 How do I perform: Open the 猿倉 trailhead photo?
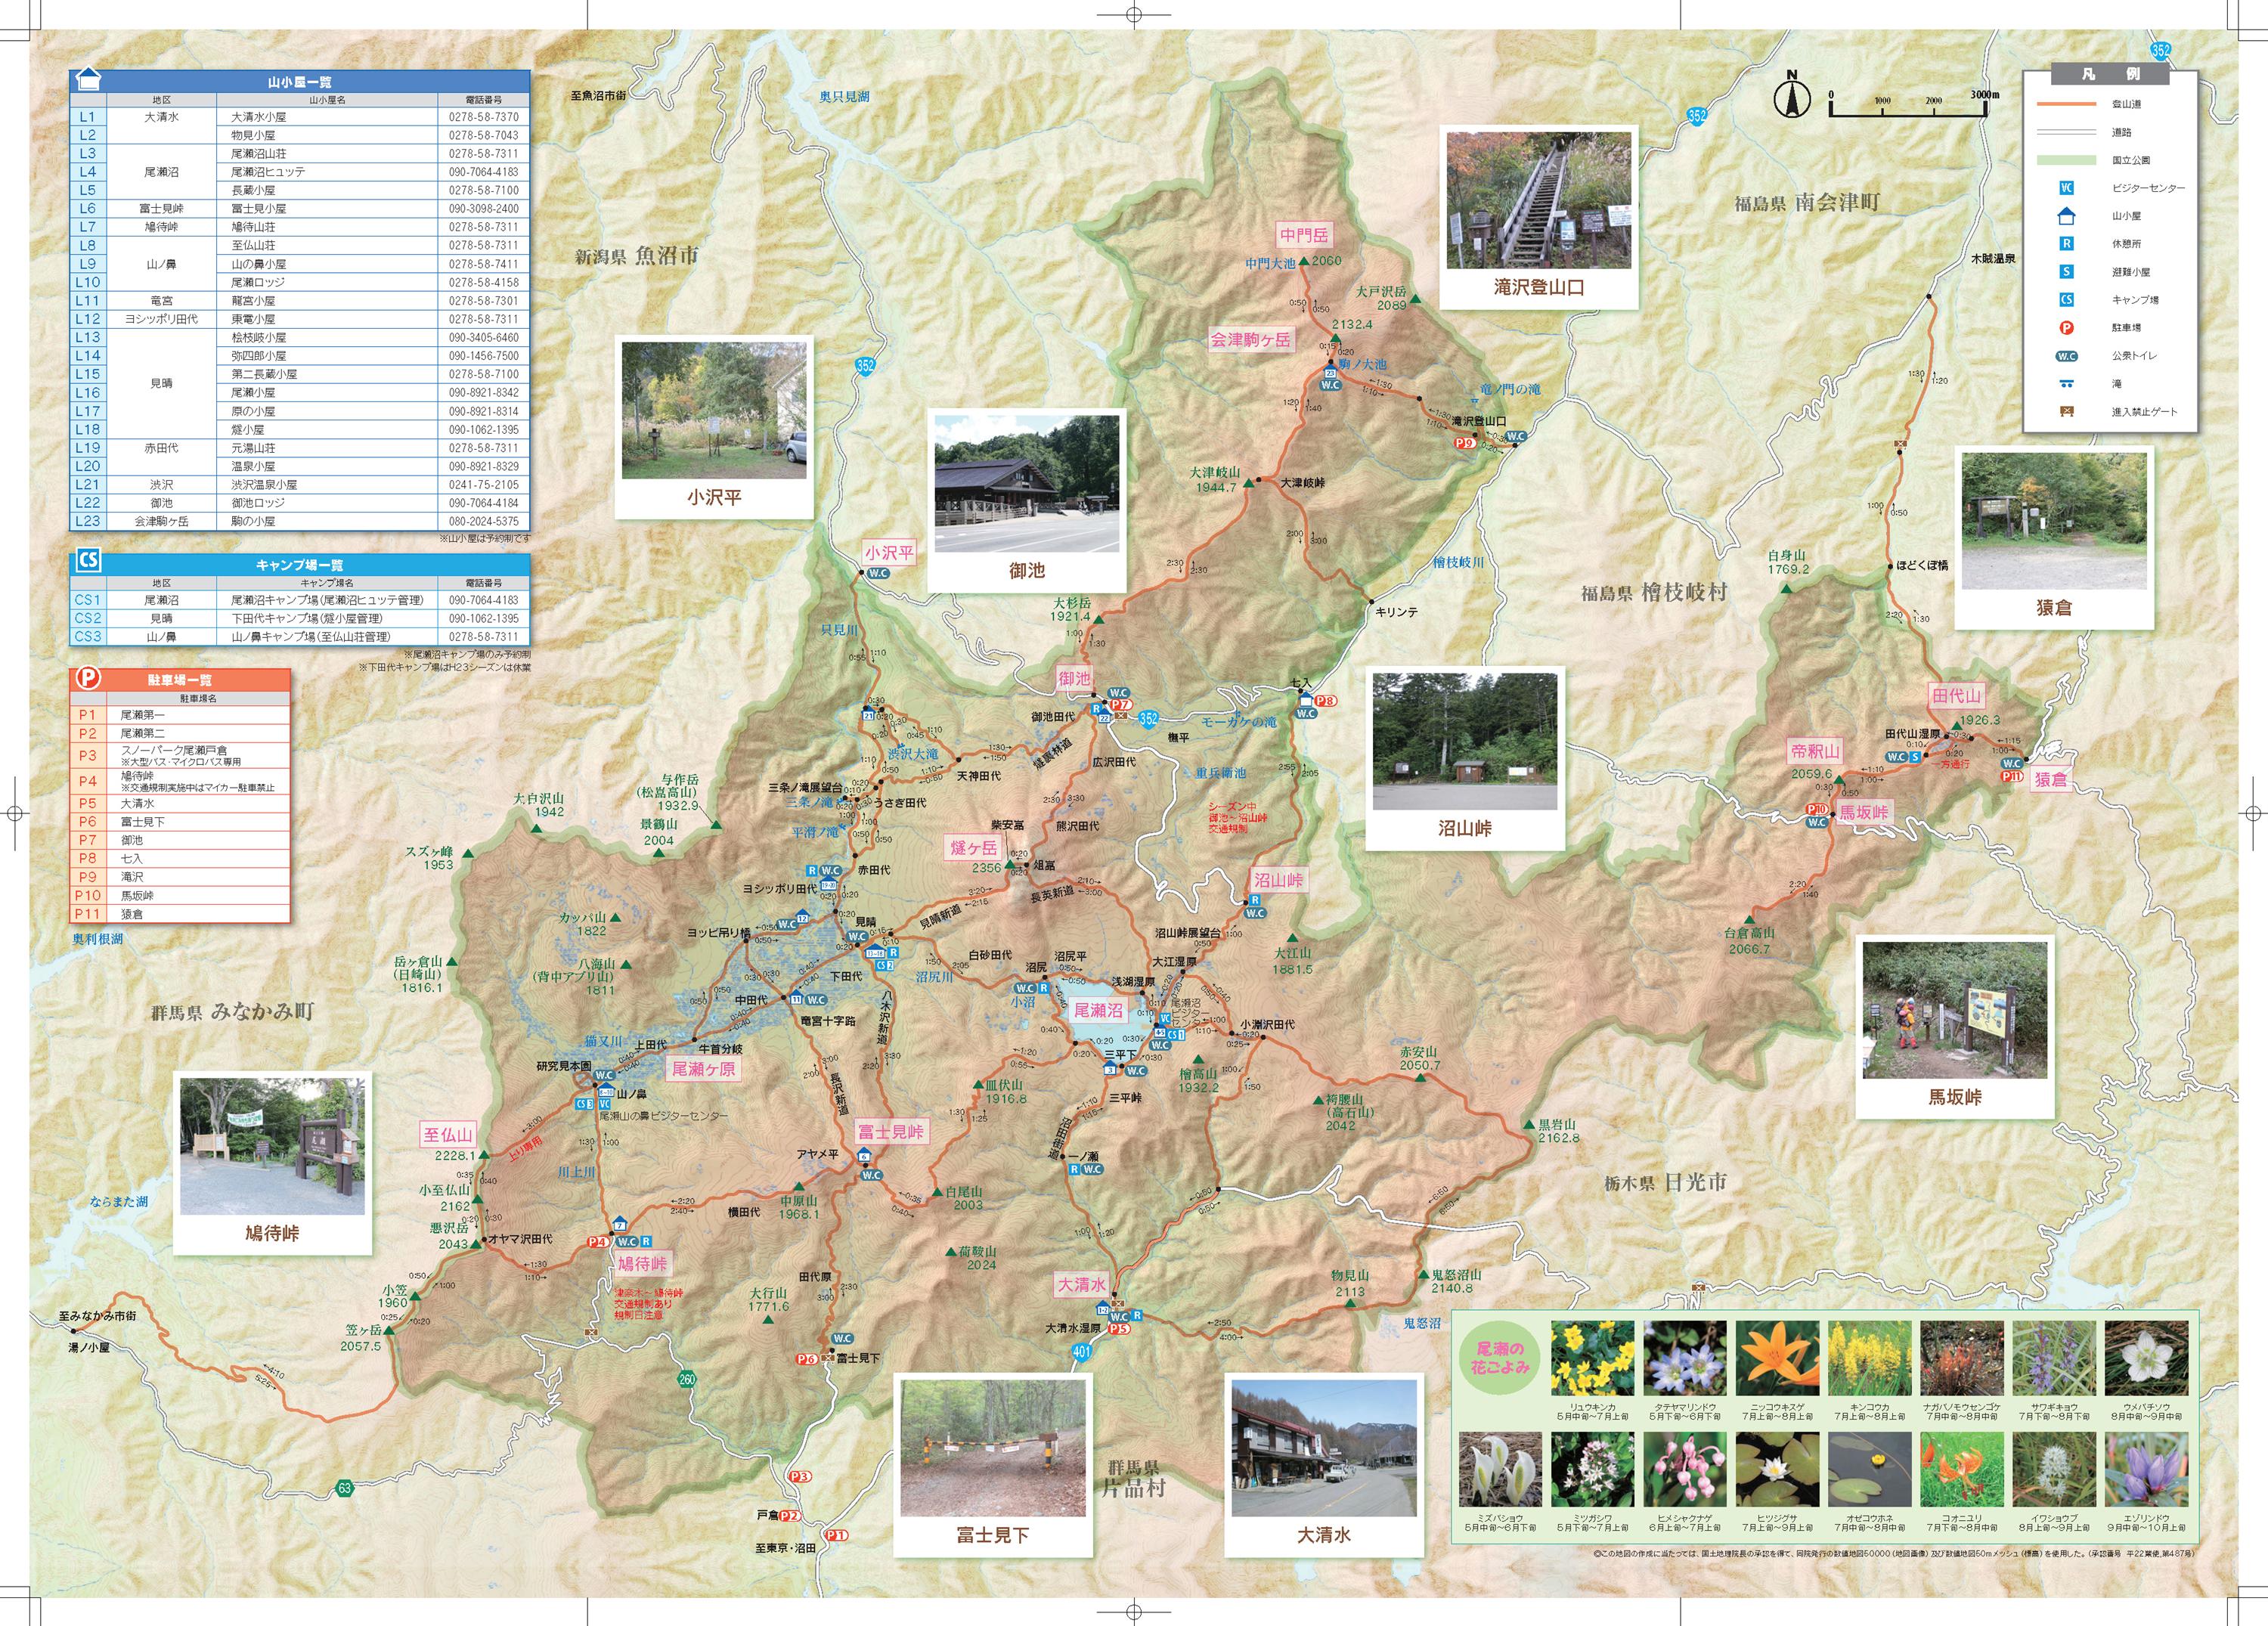coord(2054,521)
